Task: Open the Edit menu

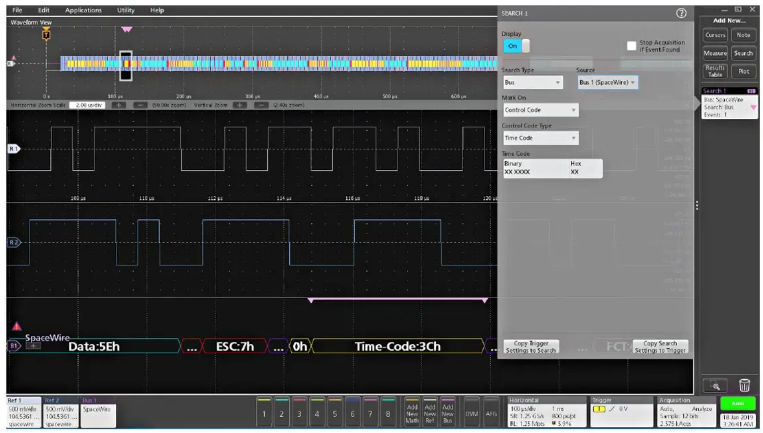Action: tap(44, 10)
